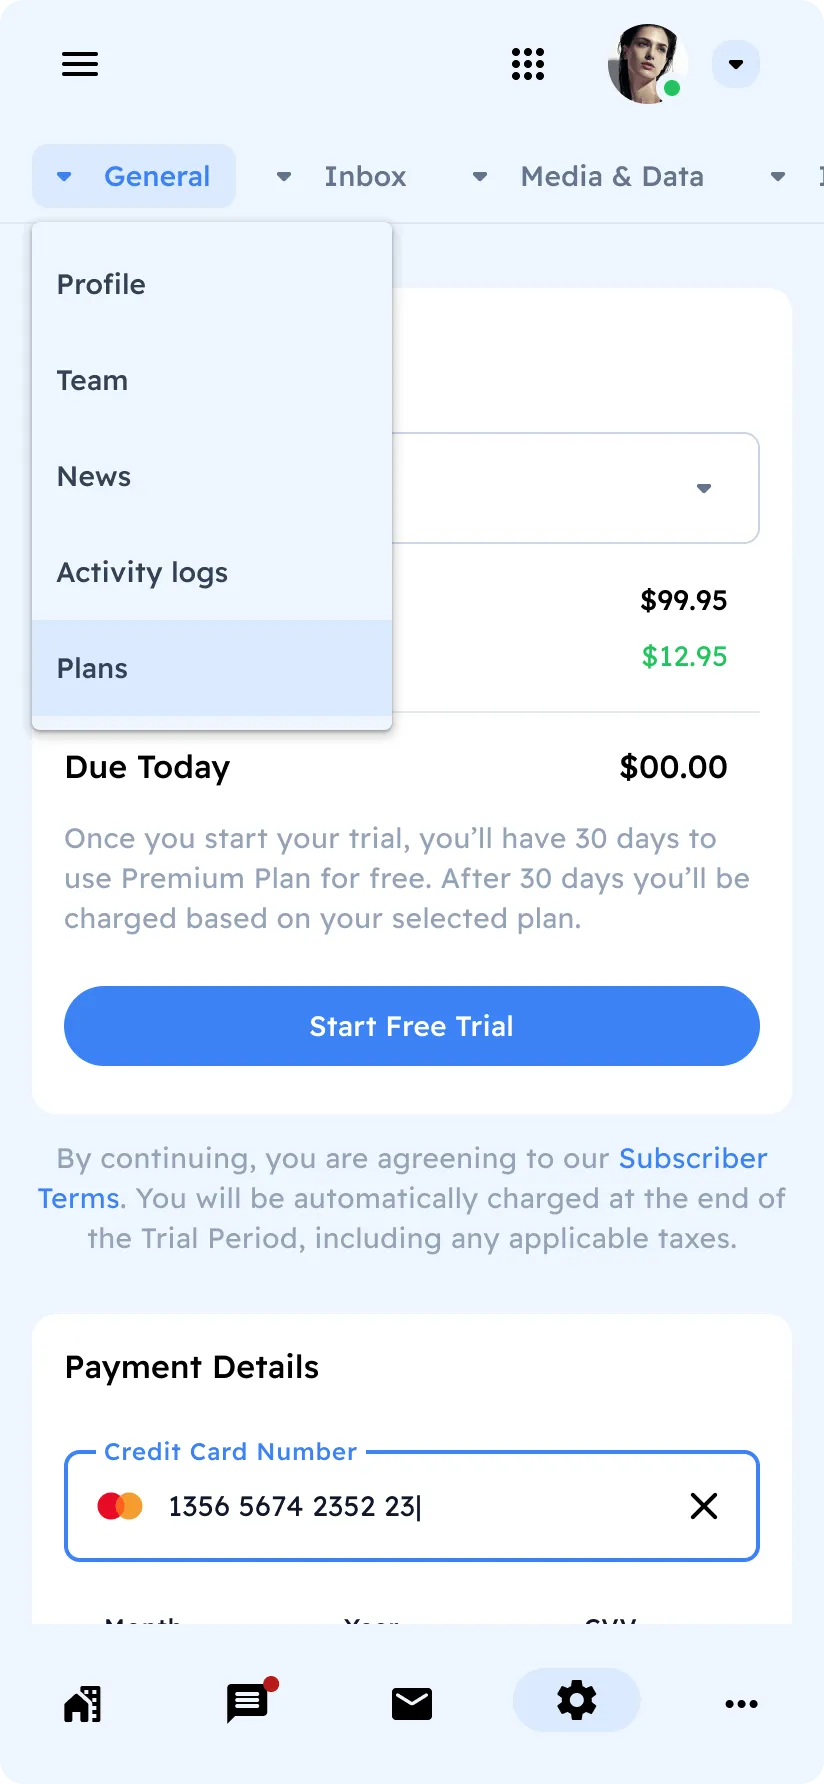Select the Plans menu item

92,668
